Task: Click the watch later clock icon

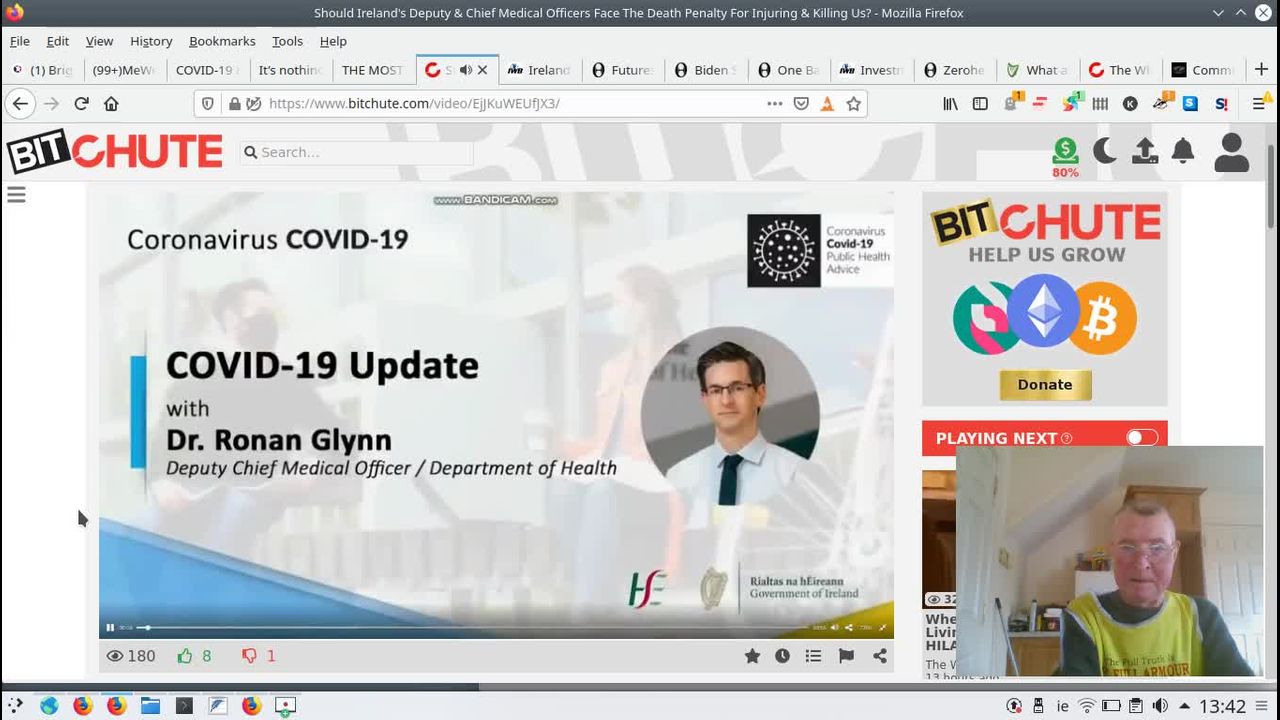Action: tap(782, 656)
